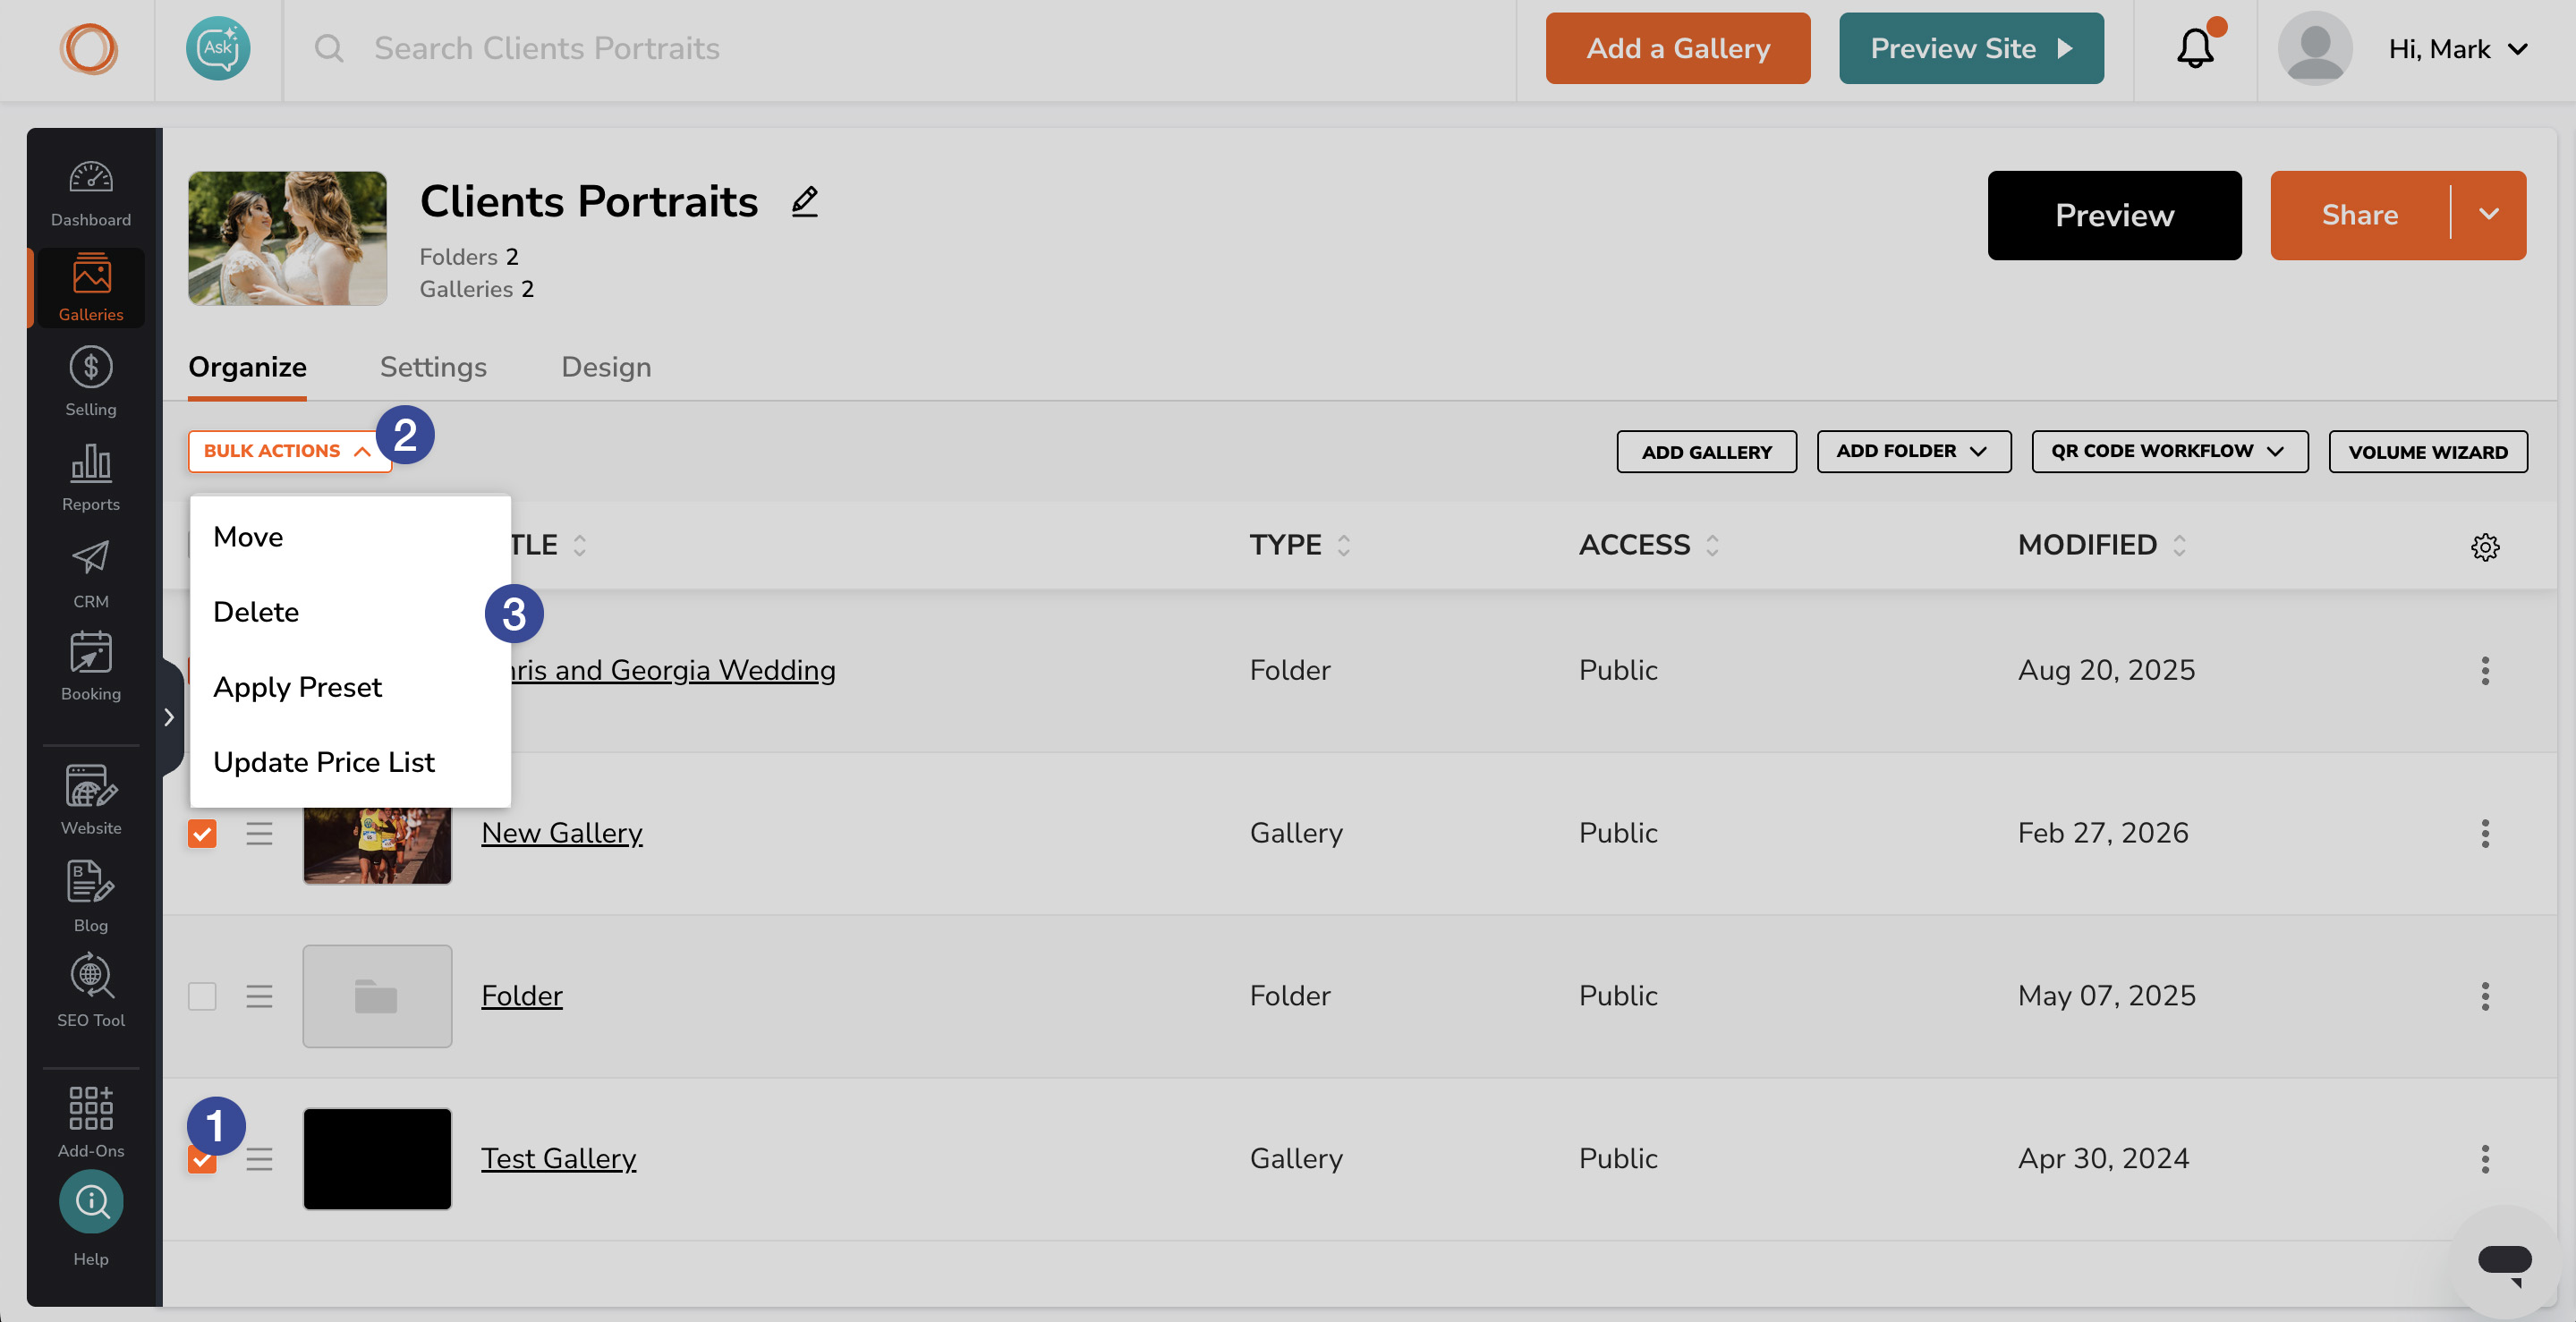Click the Add a Gallery button
The width and height of the screenshot is (2576, 1322).
[x=1677, y=48]
